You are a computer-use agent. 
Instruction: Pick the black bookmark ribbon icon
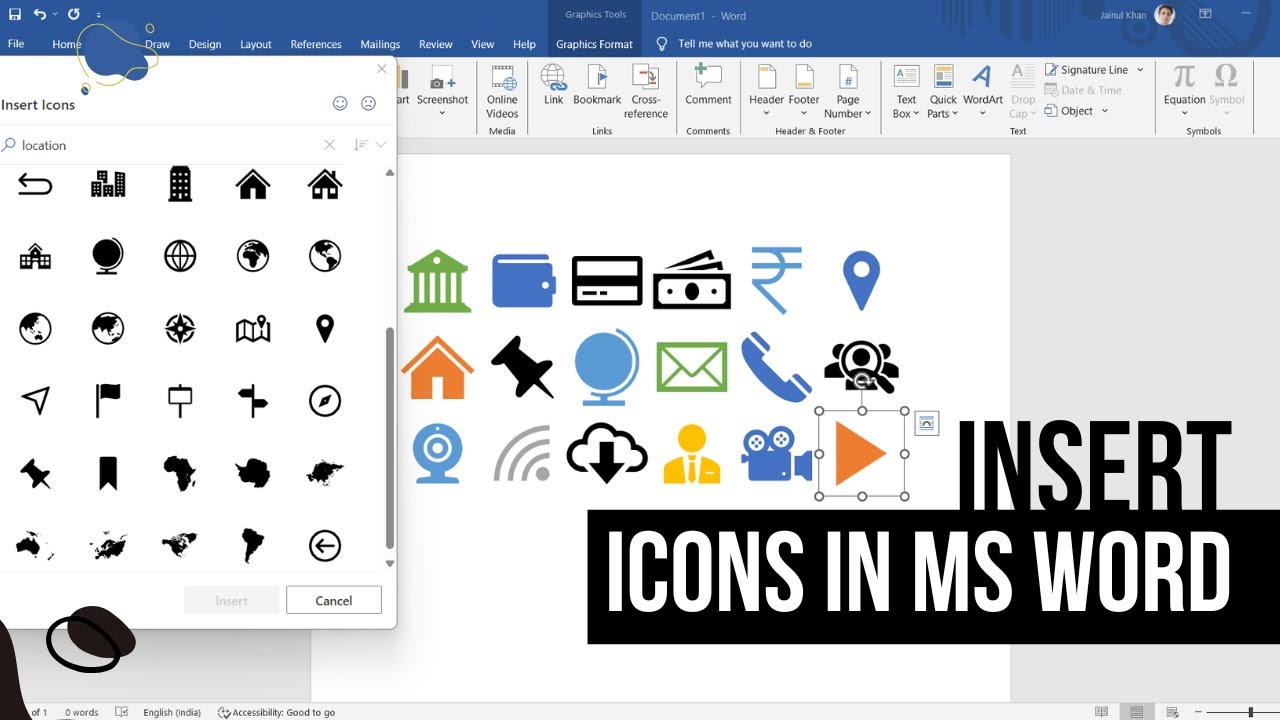108,473
